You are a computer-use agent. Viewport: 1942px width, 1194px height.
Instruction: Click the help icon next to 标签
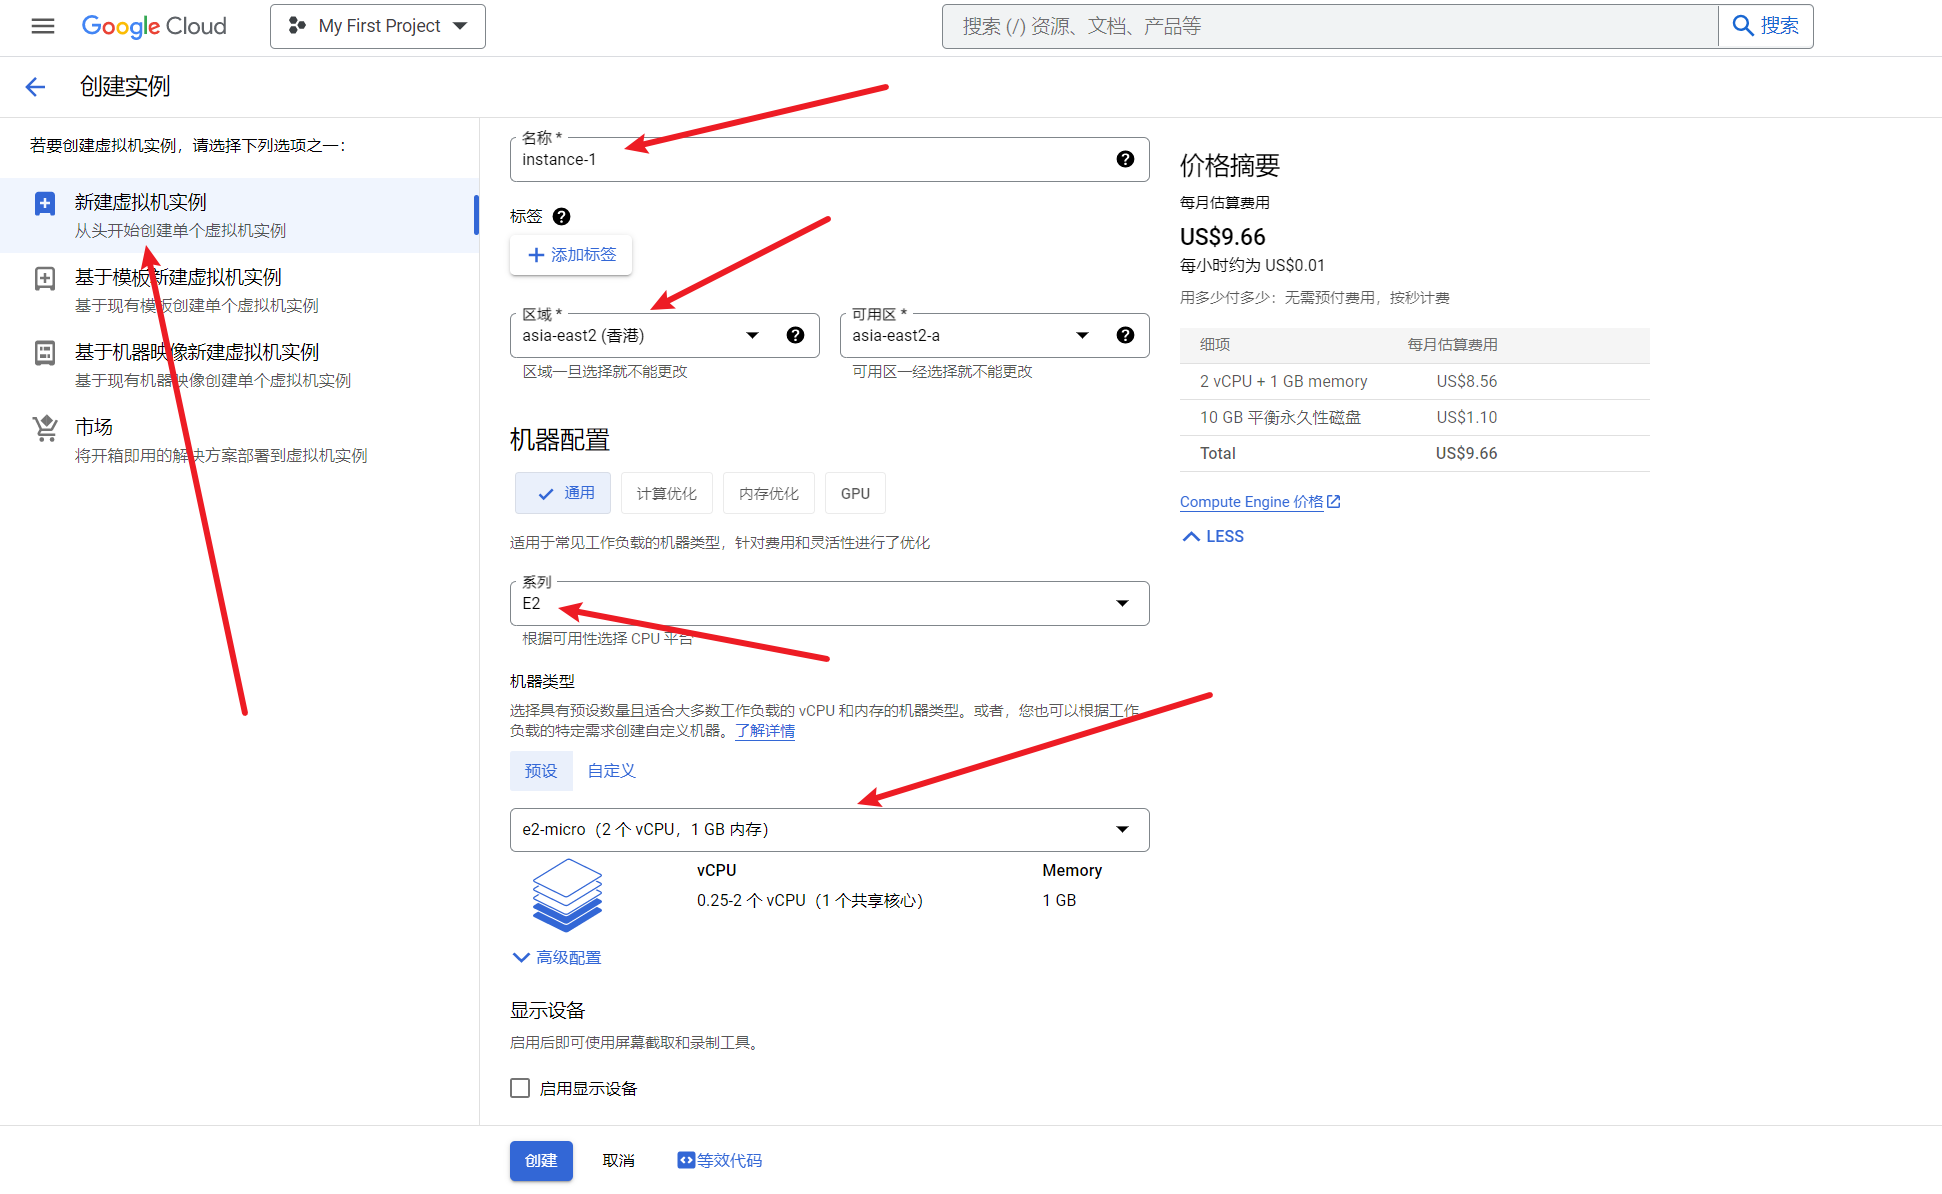[562, 216]
